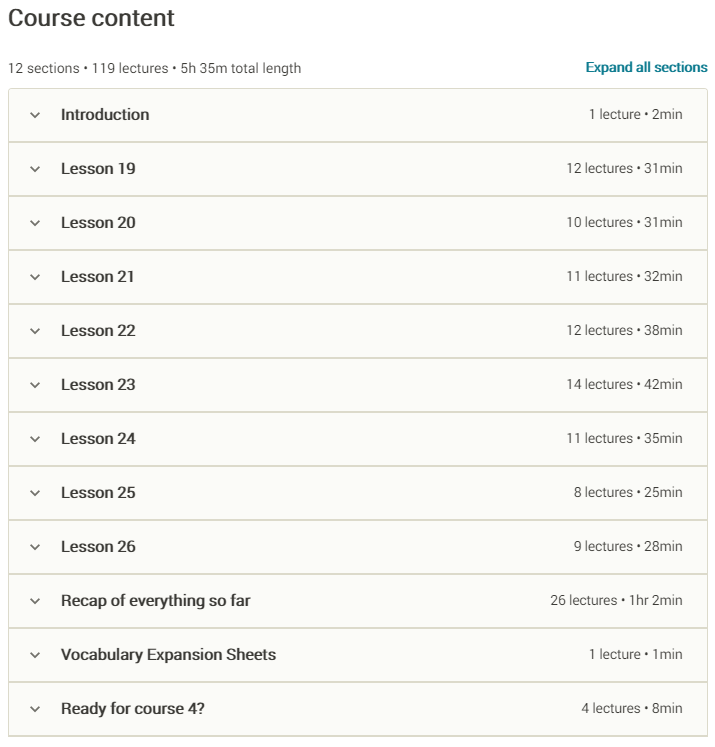Click the chevron beside Lesson 20
The height and width of the screenshot is (747, 715).
[35, 223]
